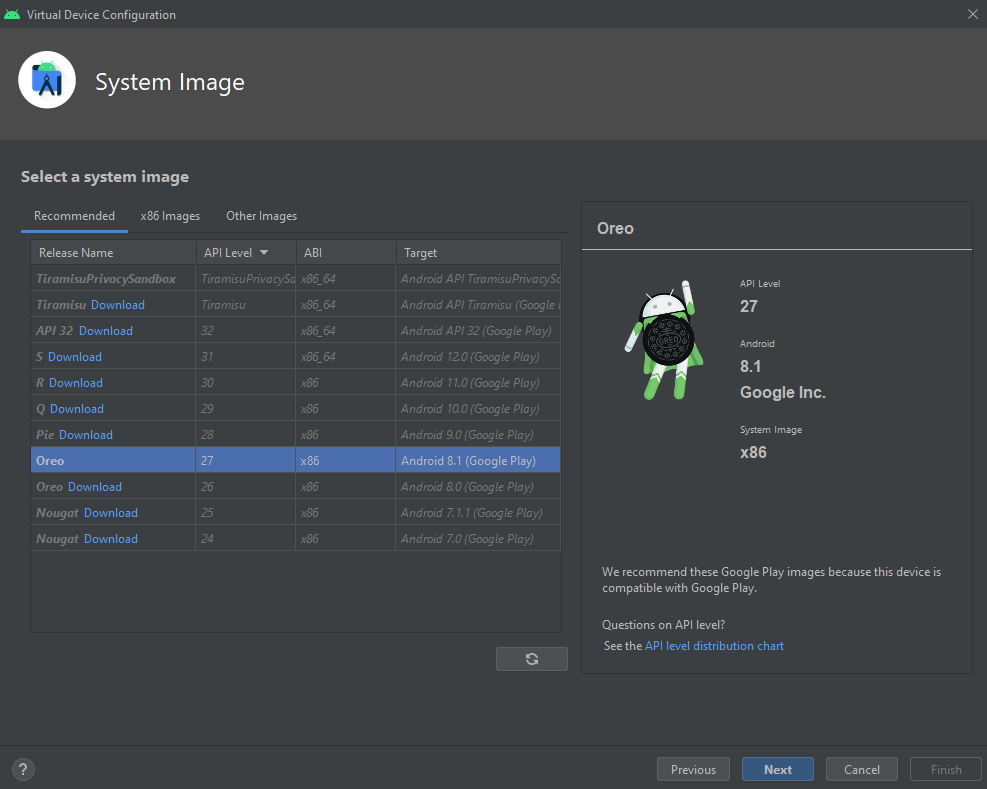This screenshot has height=789, width=987.
Task: Download the Nougat API 25 image
Action: [111, 513]
